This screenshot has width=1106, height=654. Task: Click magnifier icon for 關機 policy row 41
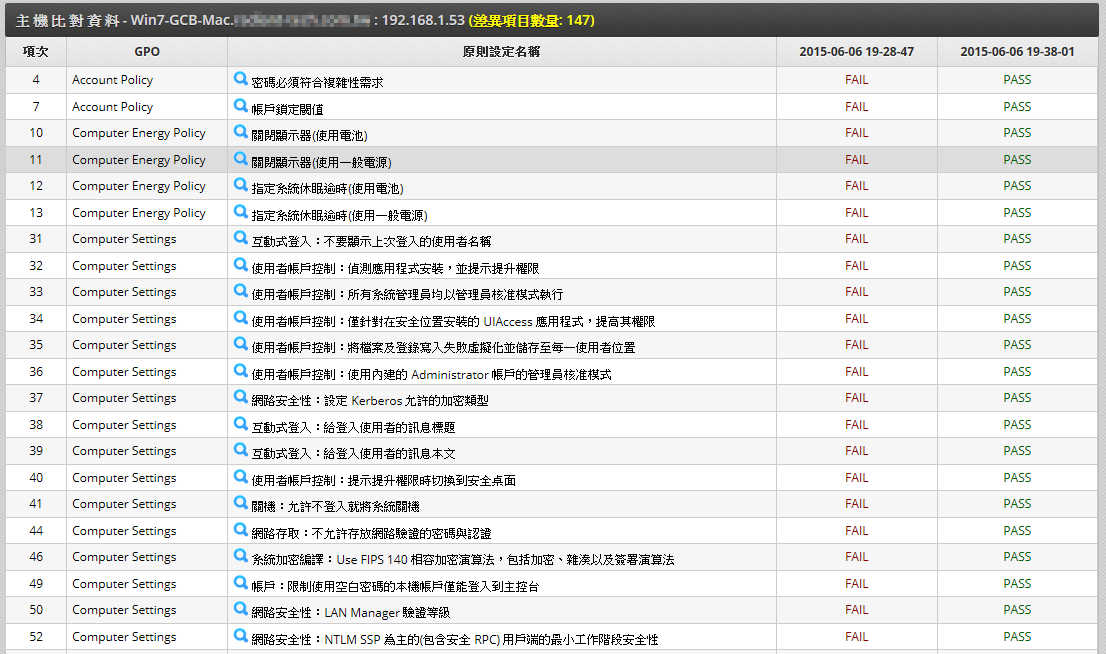(x=240, y=503)
